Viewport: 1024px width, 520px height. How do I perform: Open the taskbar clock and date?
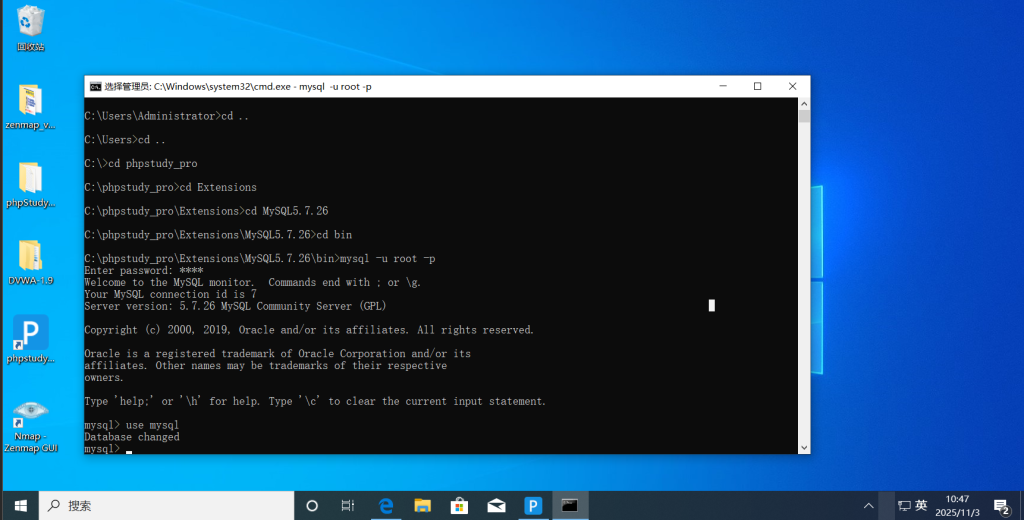pos(957,505)
